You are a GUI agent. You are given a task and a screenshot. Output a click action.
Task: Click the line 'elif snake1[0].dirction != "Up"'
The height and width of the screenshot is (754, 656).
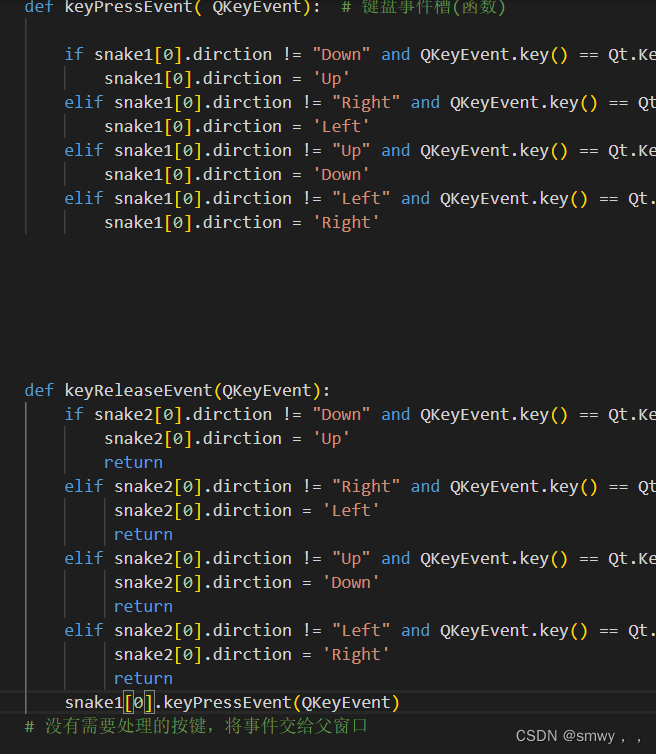360,151
